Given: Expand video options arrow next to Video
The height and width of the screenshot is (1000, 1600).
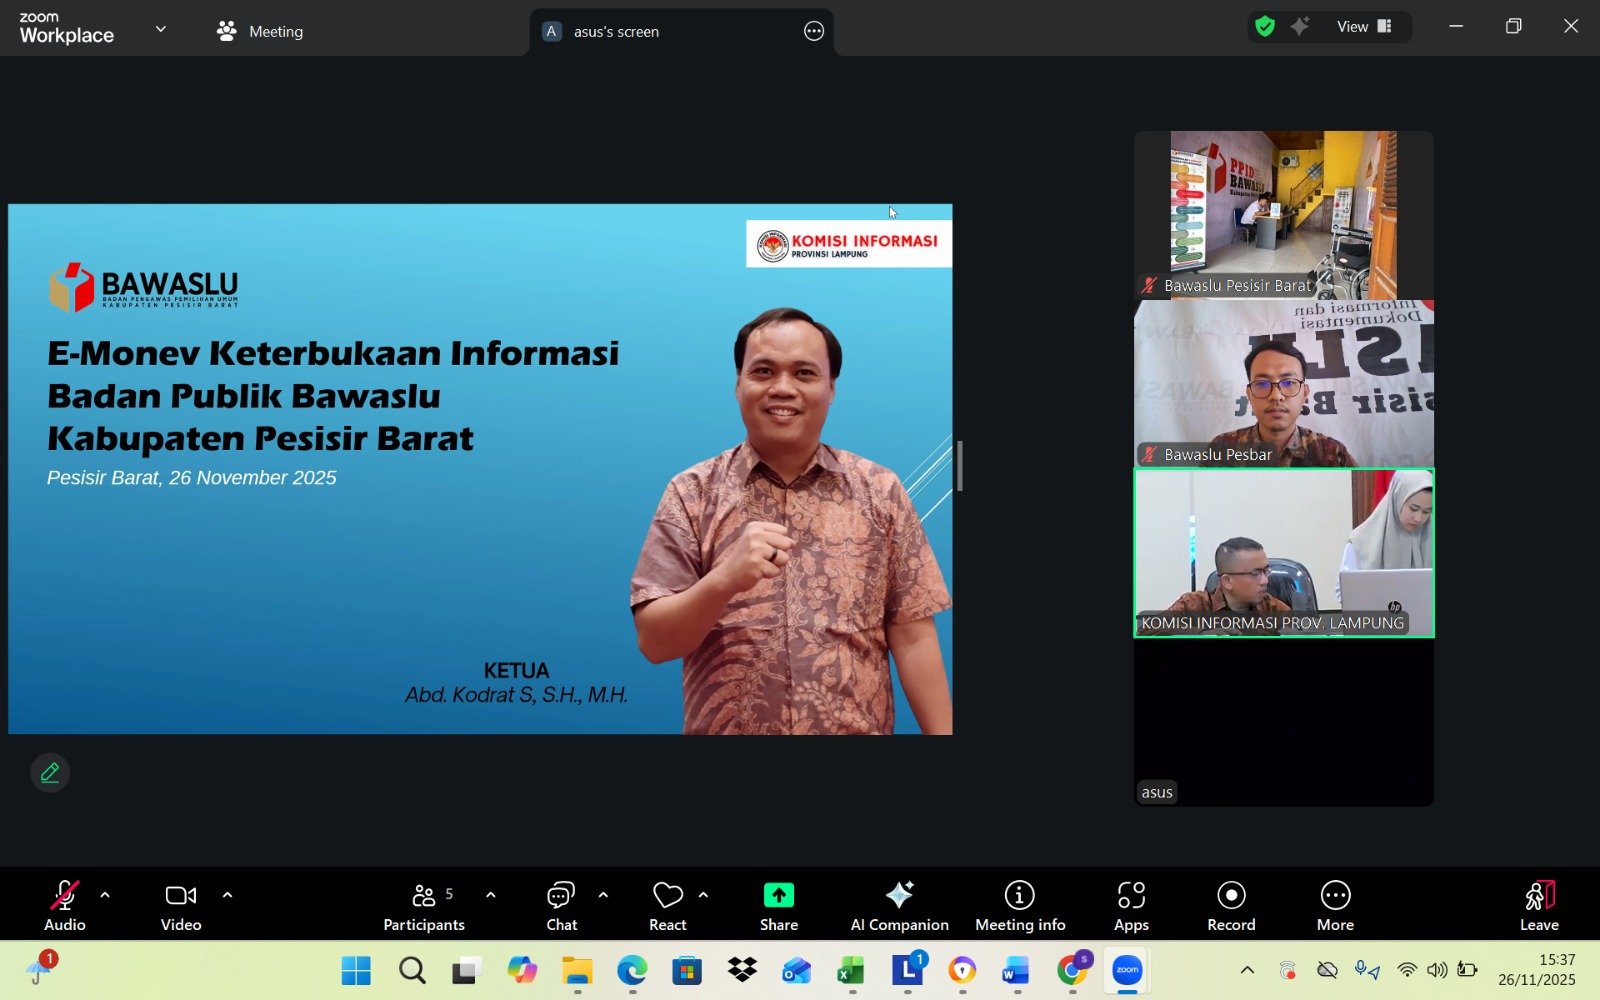Looking at the screenshot, I should [x=227, y=895].
